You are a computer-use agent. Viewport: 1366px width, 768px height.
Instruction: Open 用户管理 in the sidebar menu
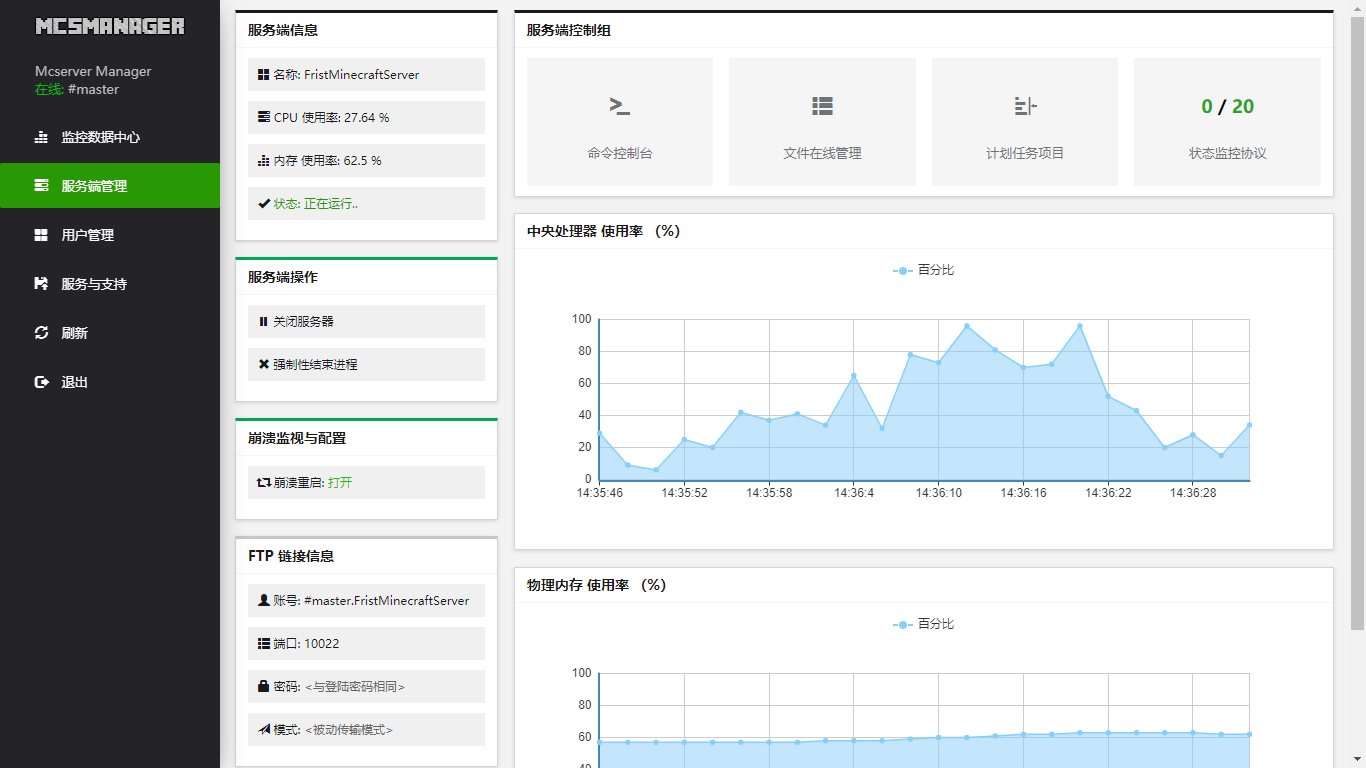pyautogui.click(x=87, y=235)
